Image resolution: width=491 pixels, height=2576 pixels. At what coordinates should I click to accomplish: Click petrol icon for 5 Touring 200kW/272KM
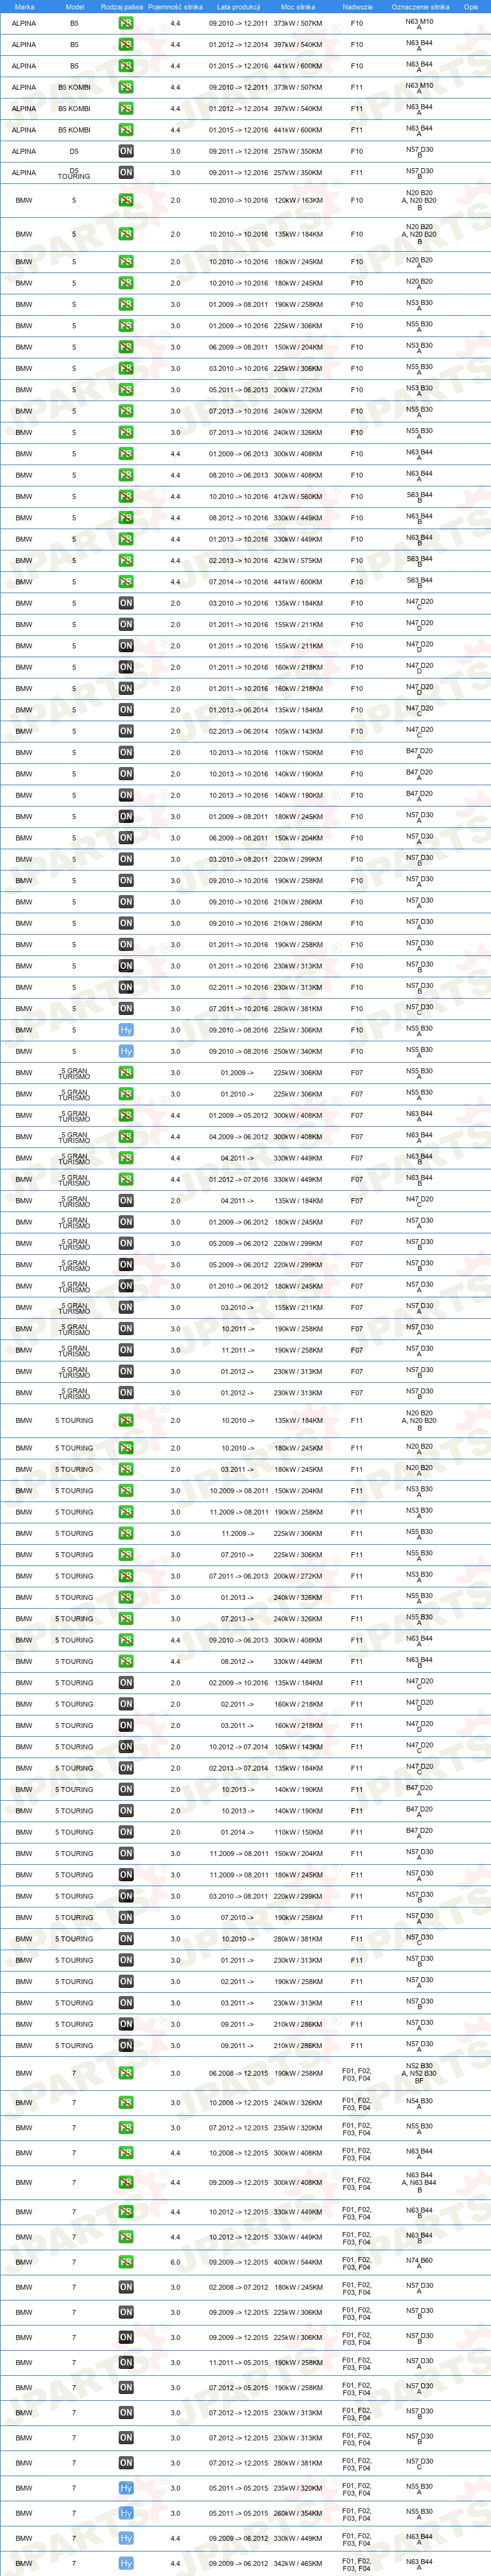(x=126, y=1577)
